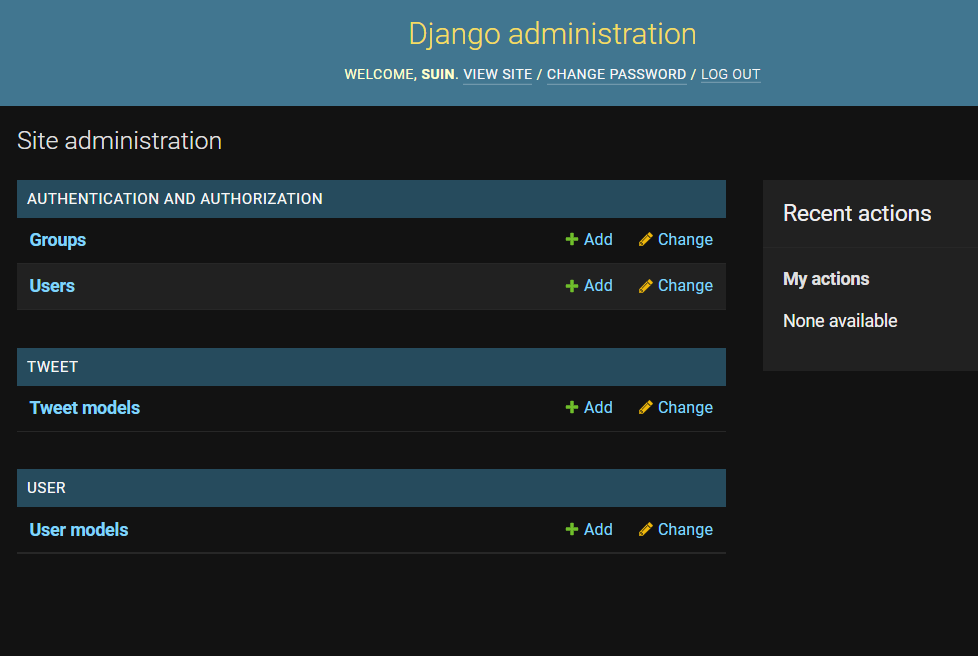Follow the Change link for User models
Image resolution: width=978 pixels, height=656 pixels.
pos(685,529)
